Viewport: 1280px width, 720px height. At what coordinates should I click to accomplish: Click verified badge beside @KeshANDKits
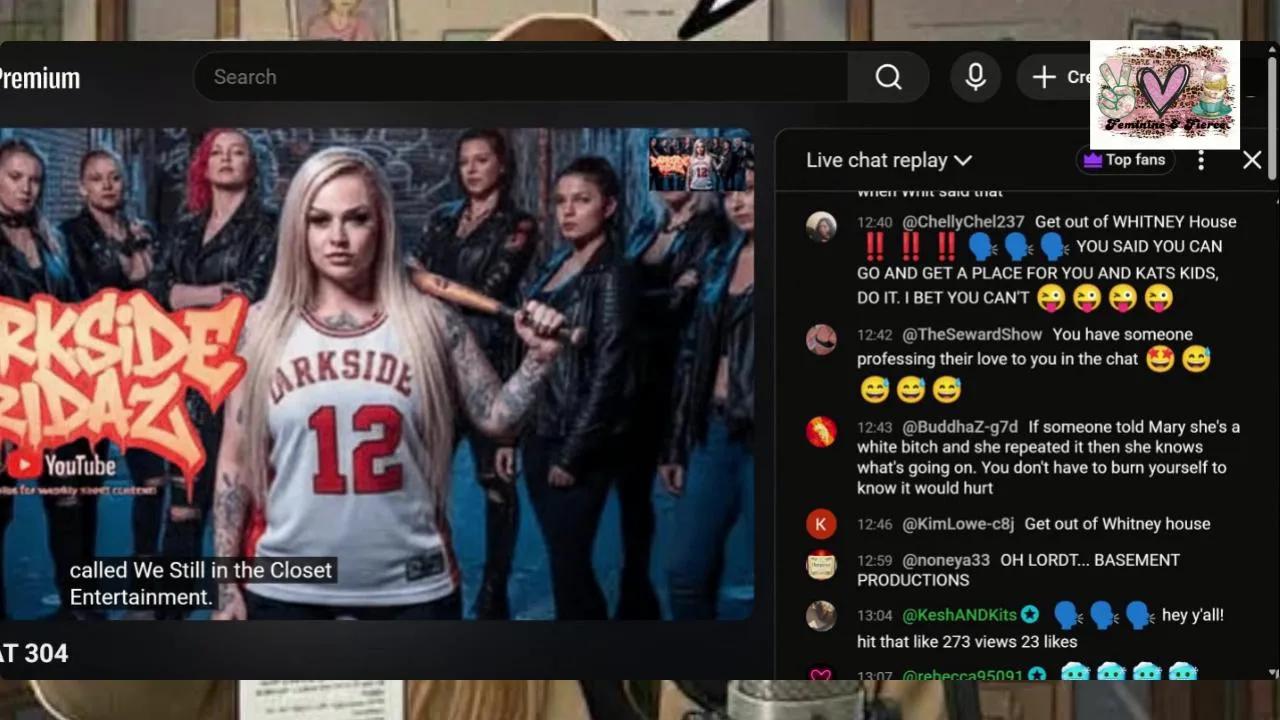1030,615
